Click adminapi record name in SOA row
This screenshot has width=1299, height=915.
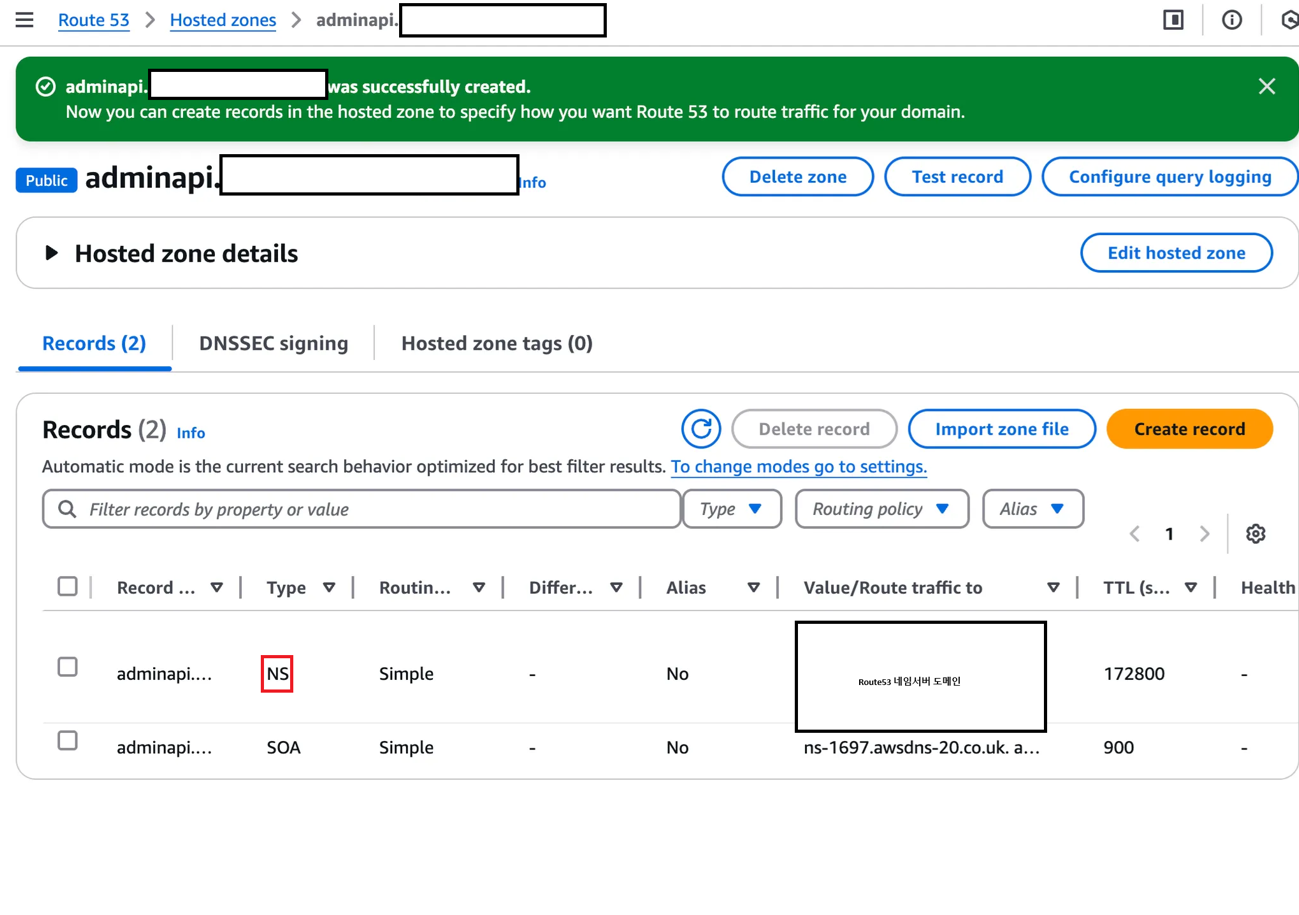[164, 747]
